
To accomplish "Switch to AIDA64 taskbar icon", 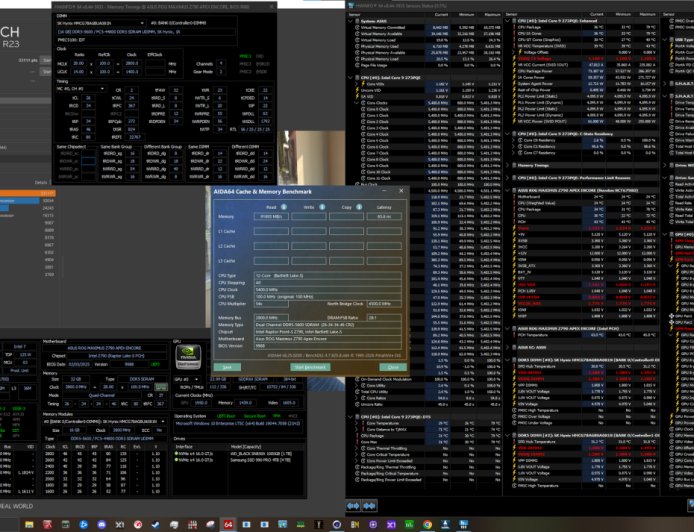I will pos(228,525).
